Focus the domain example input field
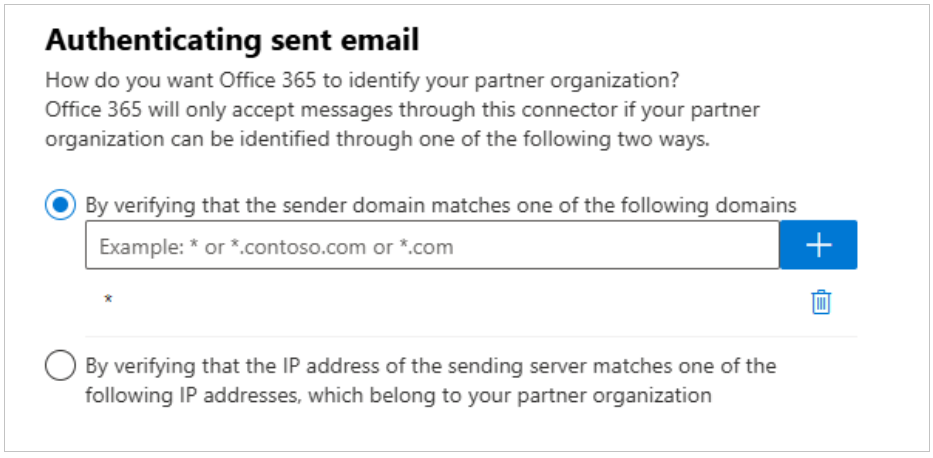The height and width of the screenshot is (458, 933). [433, 245]
